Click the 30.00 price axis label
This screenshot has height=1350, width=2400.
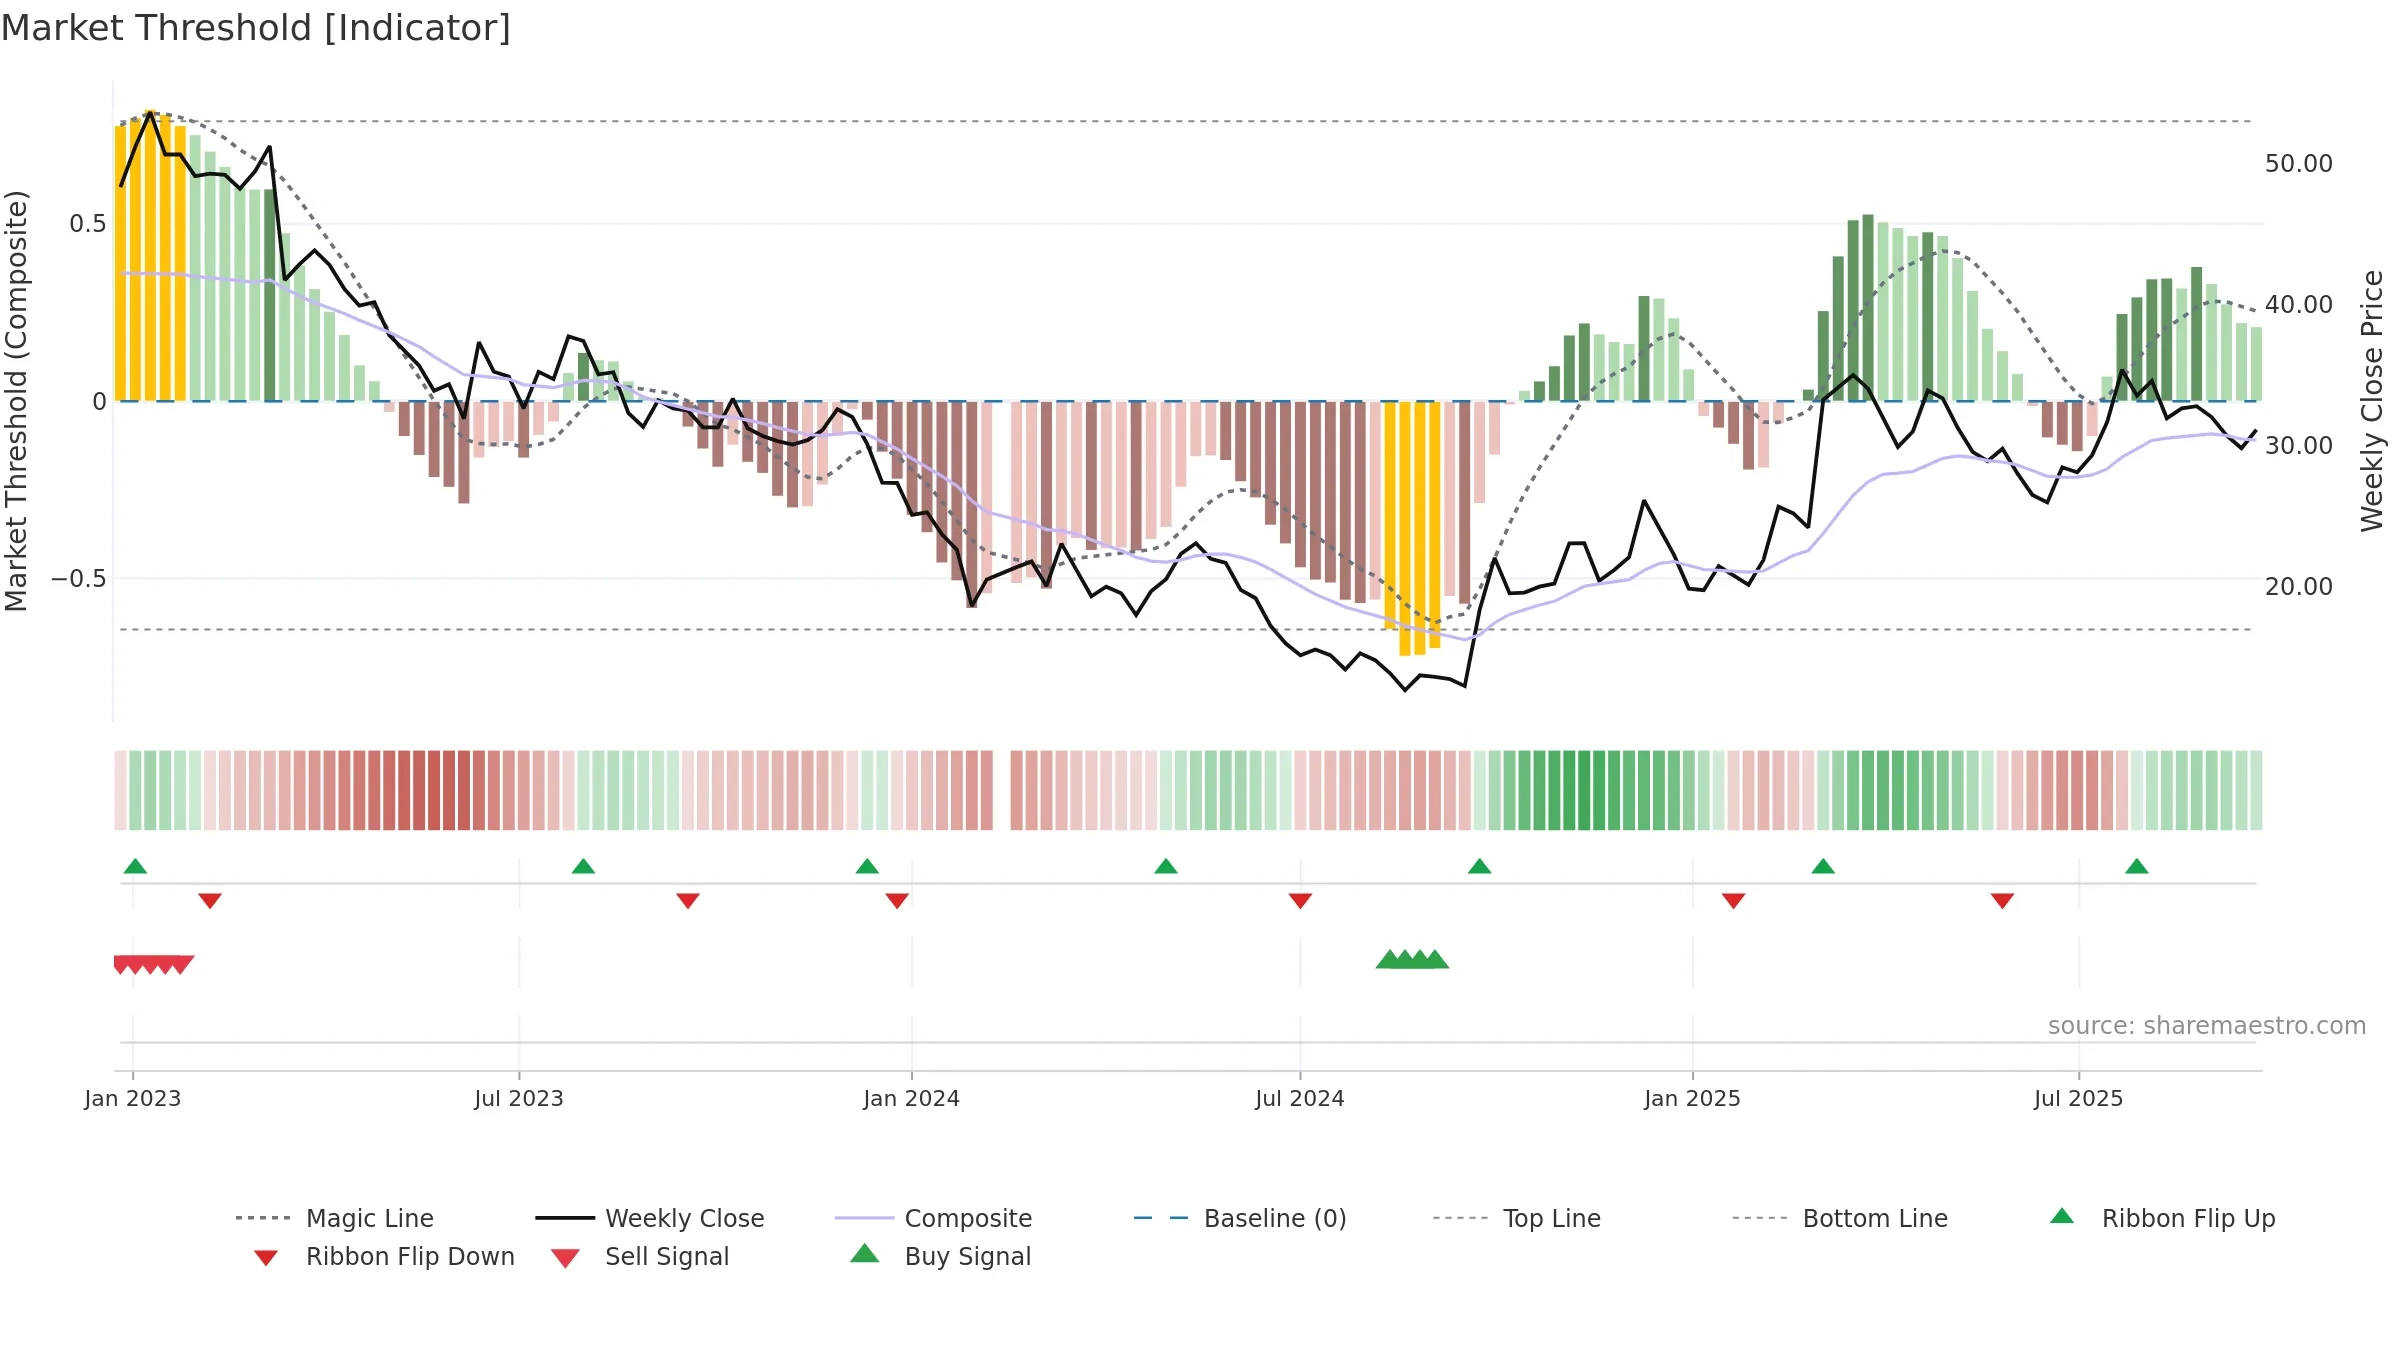tap(2299, 446)
